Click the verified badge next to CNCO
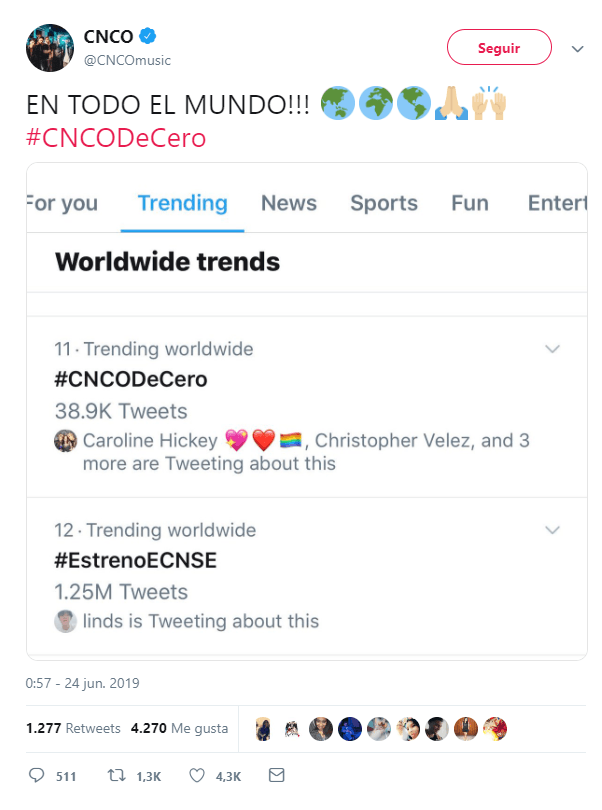 pos(149,34)
